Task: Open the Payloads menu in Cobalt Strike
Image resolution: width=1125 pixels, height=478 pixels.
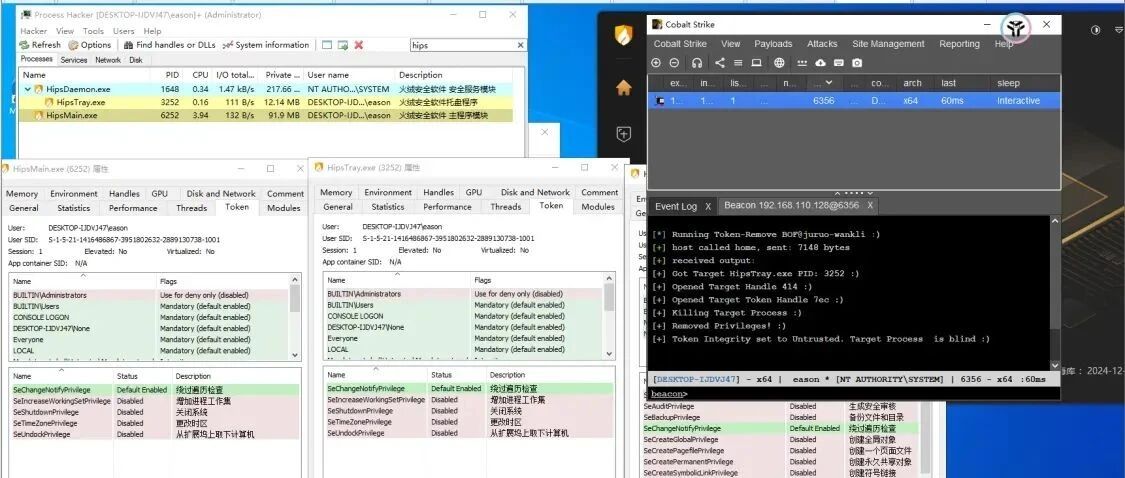Action: 773,44
